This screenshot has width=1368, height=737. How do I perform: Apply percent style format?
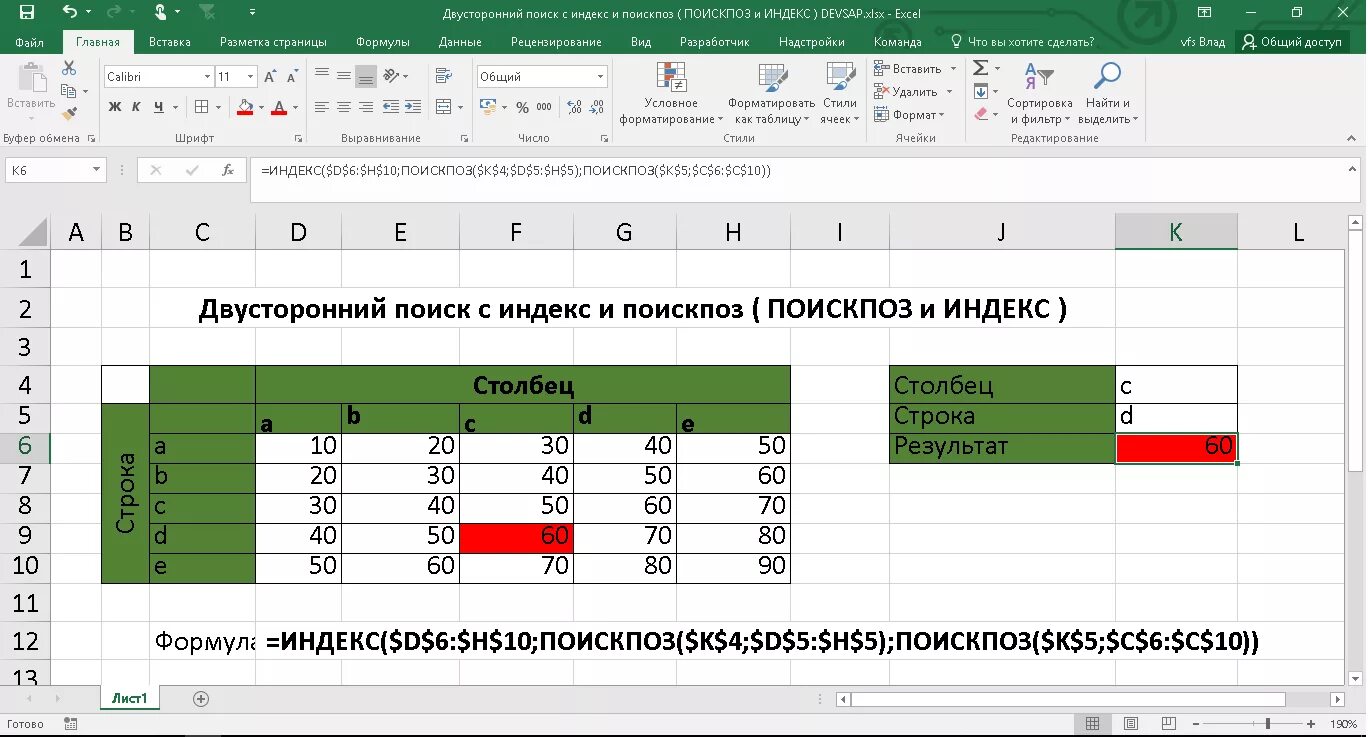pos(522,107)
